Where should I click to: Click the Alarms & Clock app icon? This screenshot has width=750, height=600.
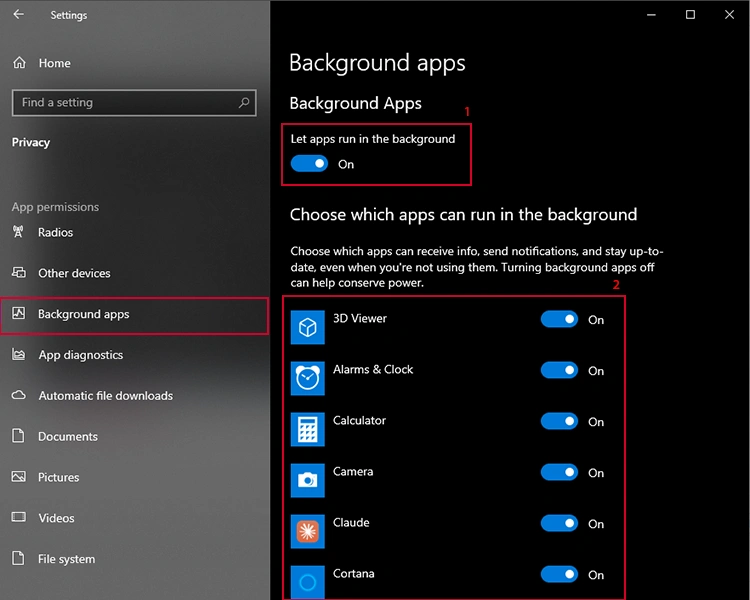pos(308,378)
